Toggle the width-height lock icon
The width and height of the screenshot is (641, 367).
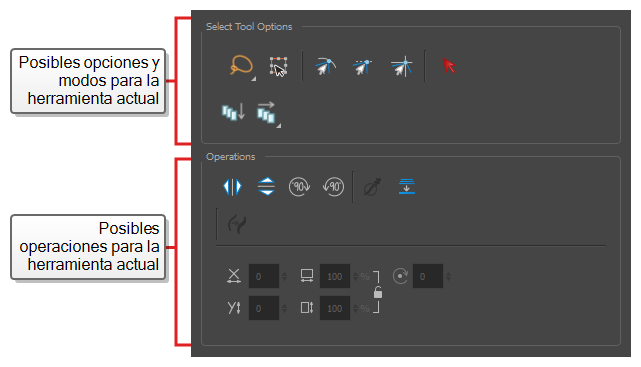[378, 293]
